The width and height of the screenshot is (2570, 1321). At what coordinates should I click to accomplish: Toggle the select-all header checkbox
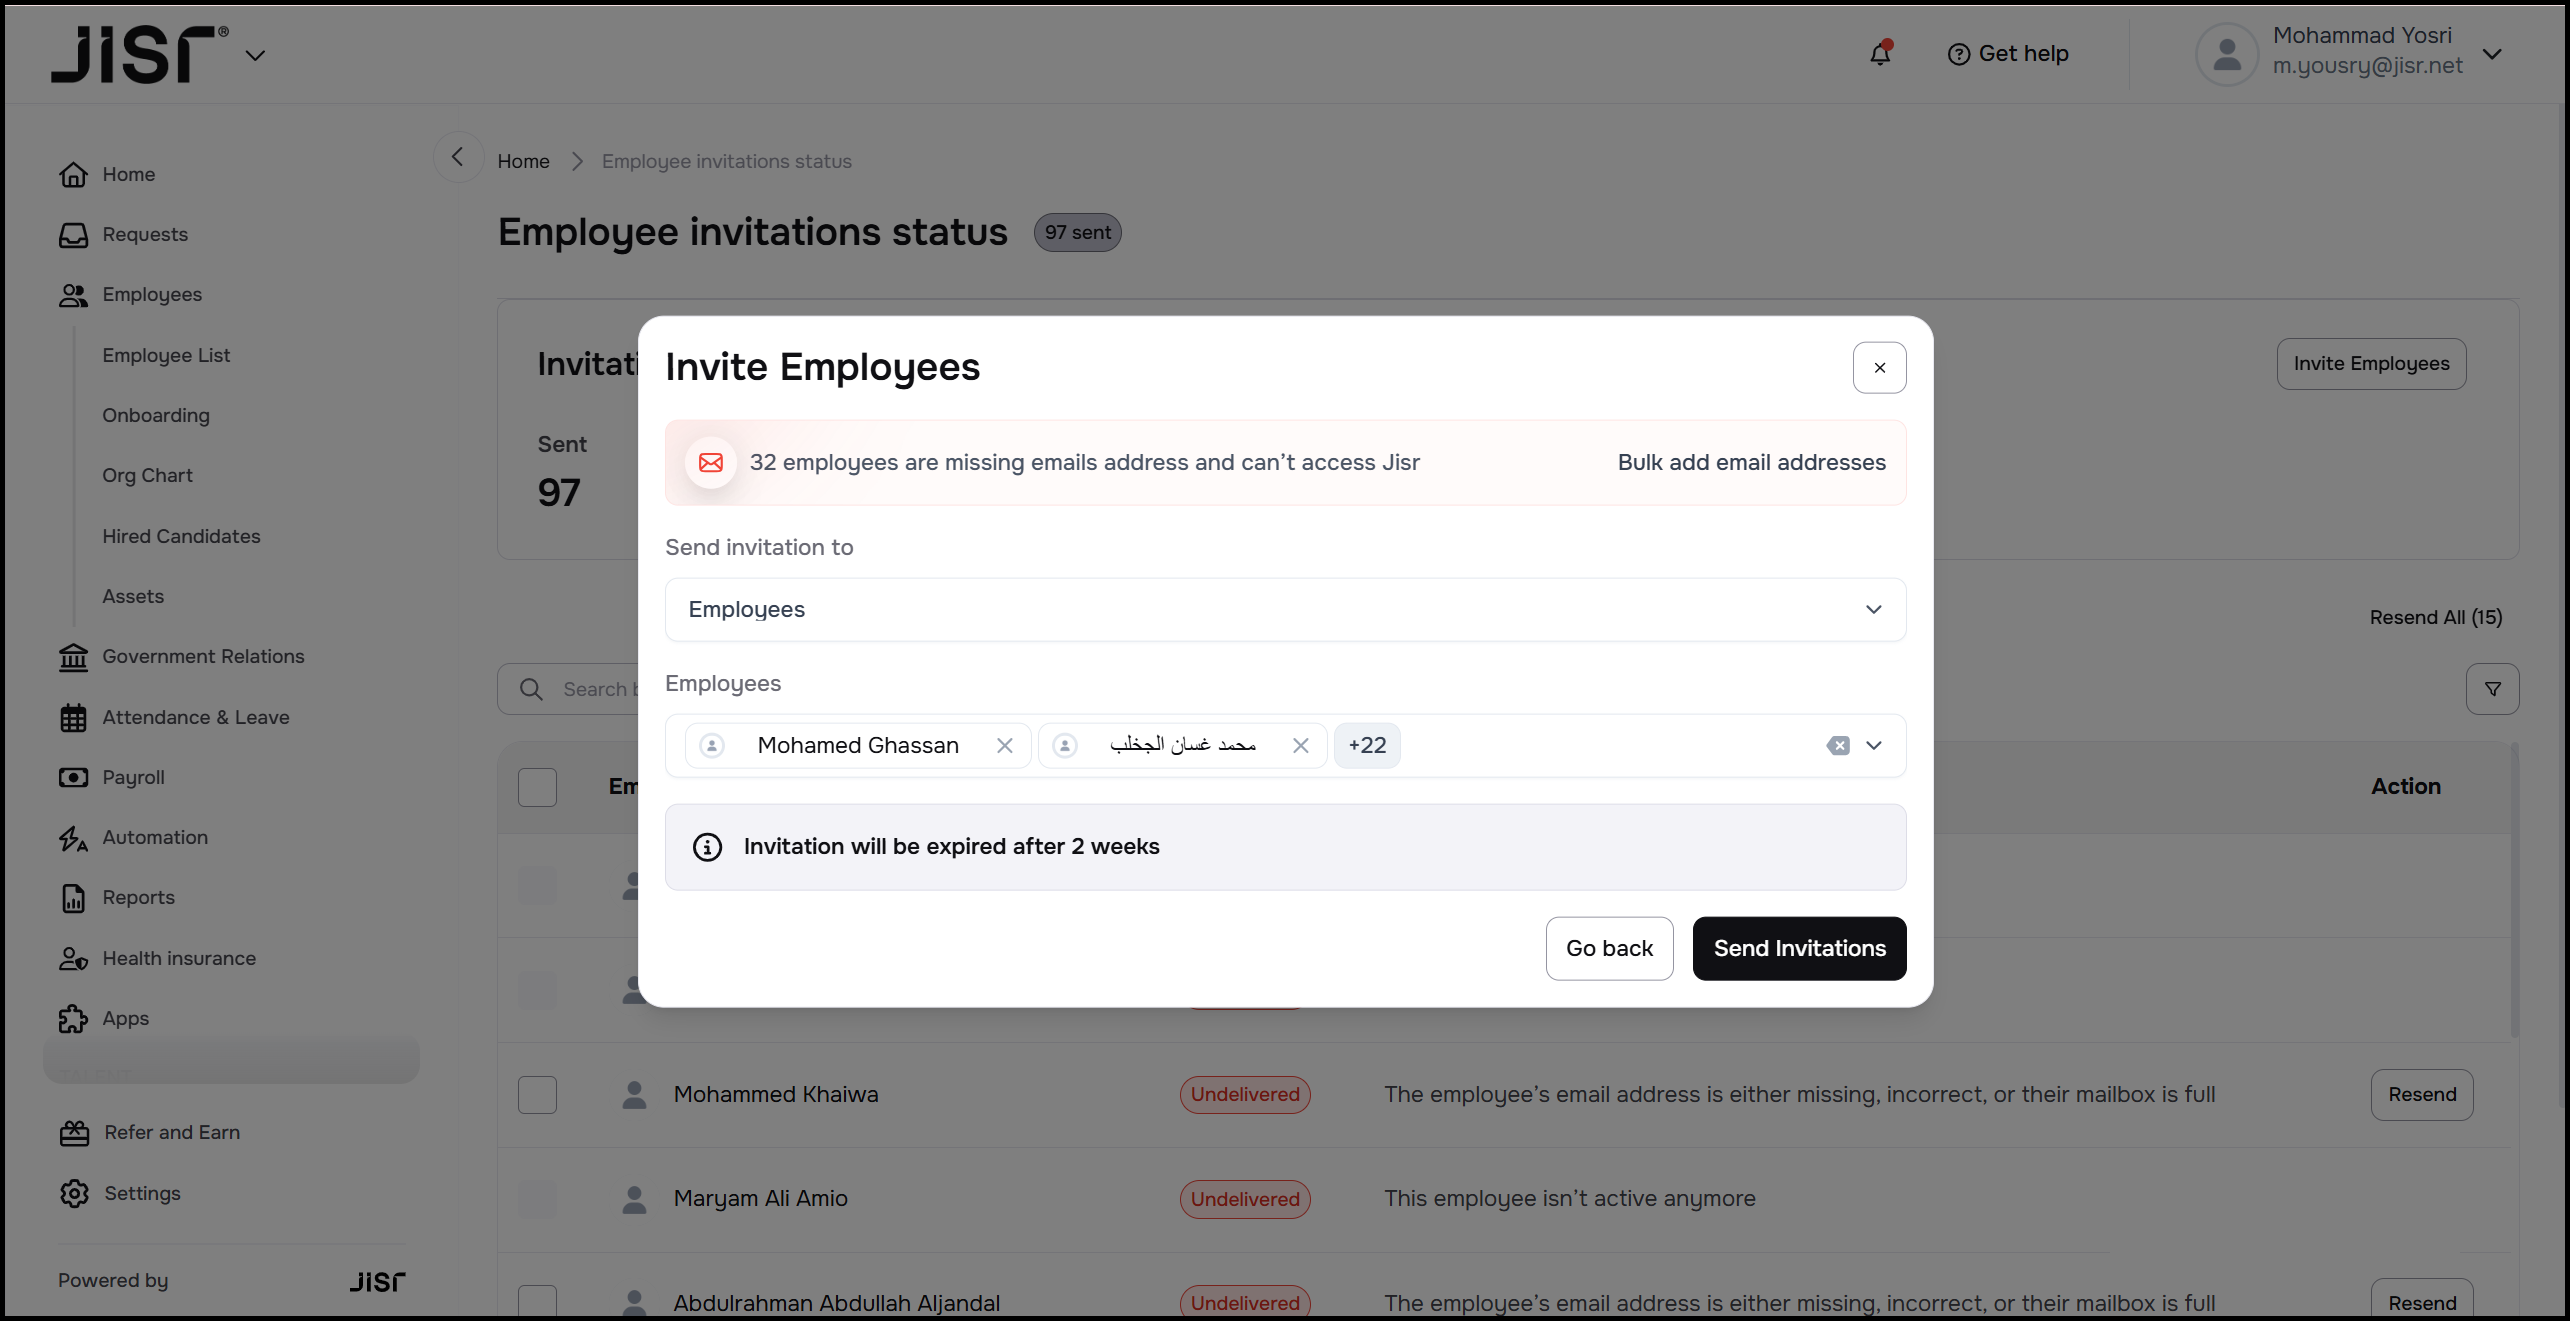coord(537,787)
